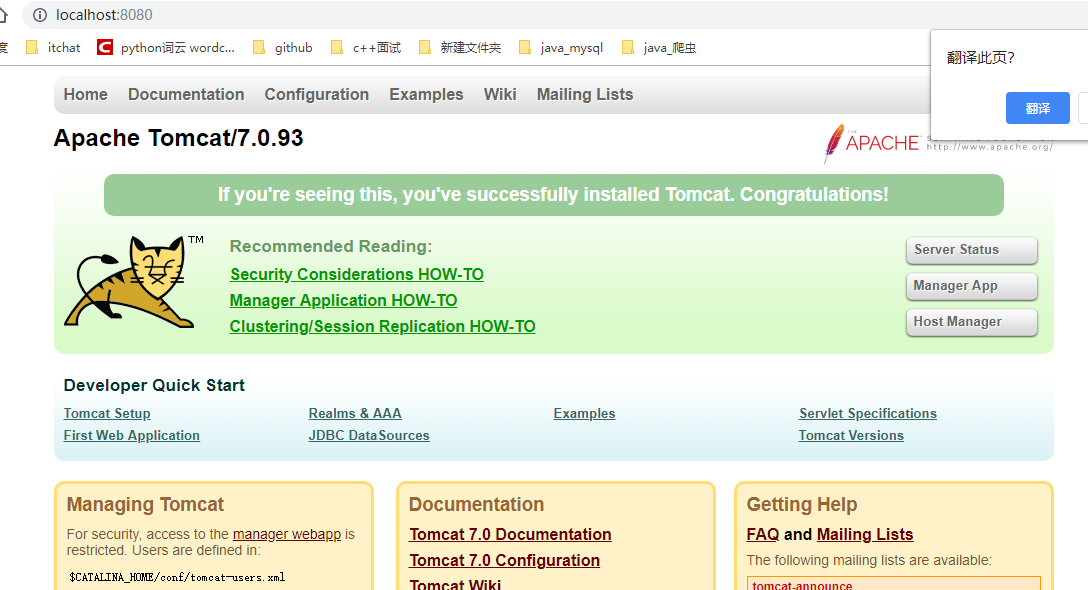Viewport: 1088px width, 590px height.
Task: Click the $CATALINA_HOME/conf/tomcat-users.xml path text
Action: tap(177, 577)
